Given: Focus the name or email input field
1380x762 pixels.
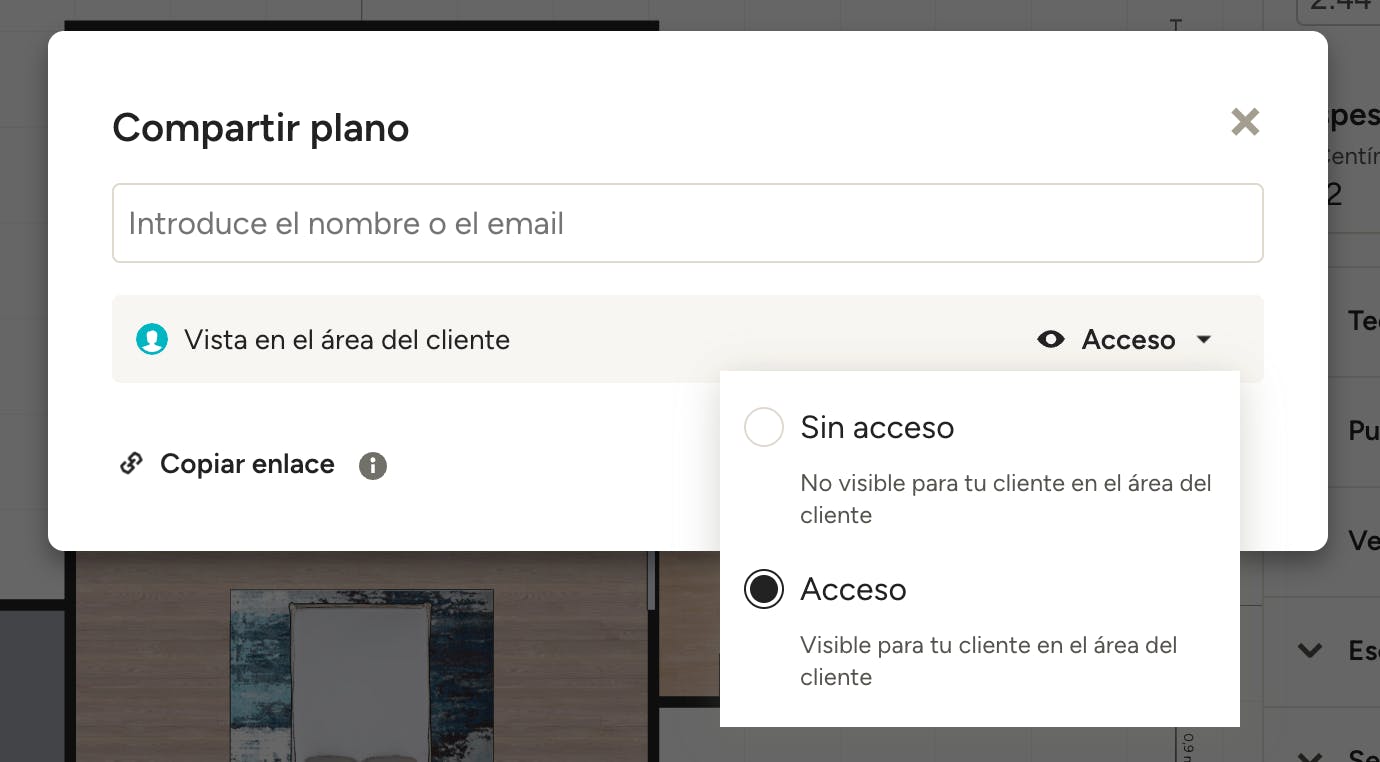Looking at the screenshot, I should [688, 223].
